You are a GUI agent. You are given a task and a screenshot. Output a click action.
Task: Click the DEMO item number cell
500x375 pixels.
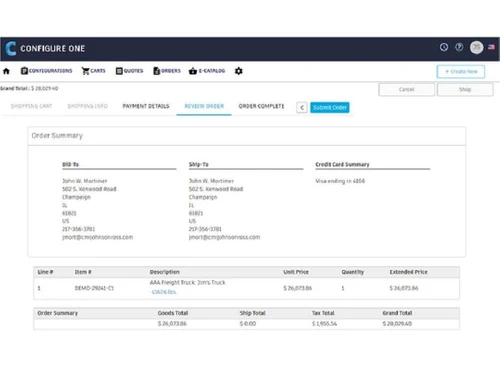(94, 288)
